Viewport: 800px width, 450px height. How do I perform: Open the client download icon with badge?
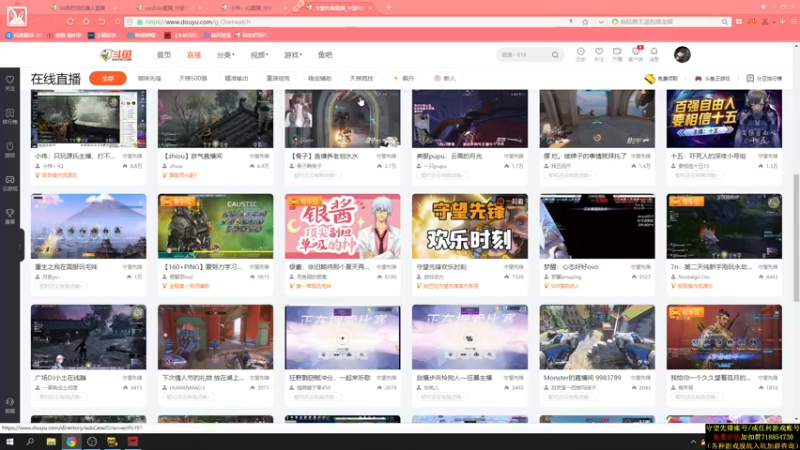pos(636,54)
